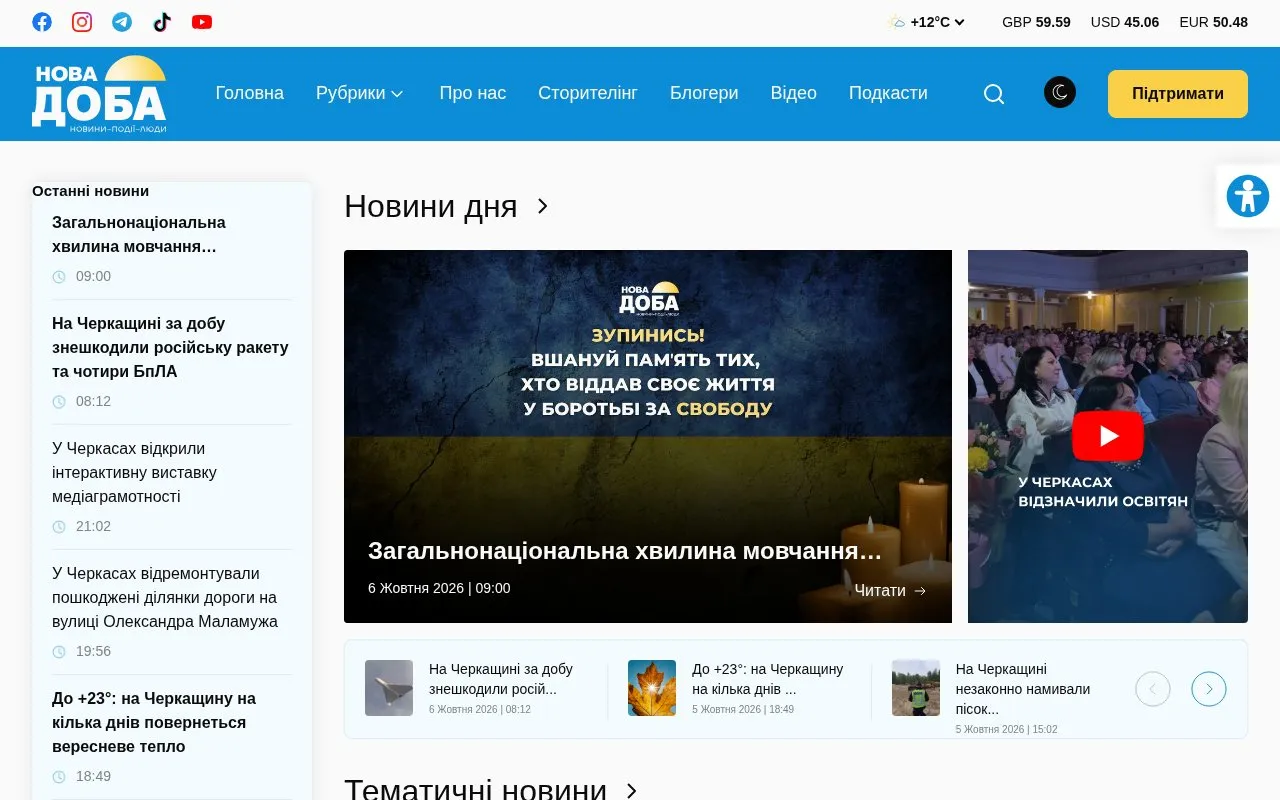
Task: Open the Telegram channel icon
Action: 122,22
